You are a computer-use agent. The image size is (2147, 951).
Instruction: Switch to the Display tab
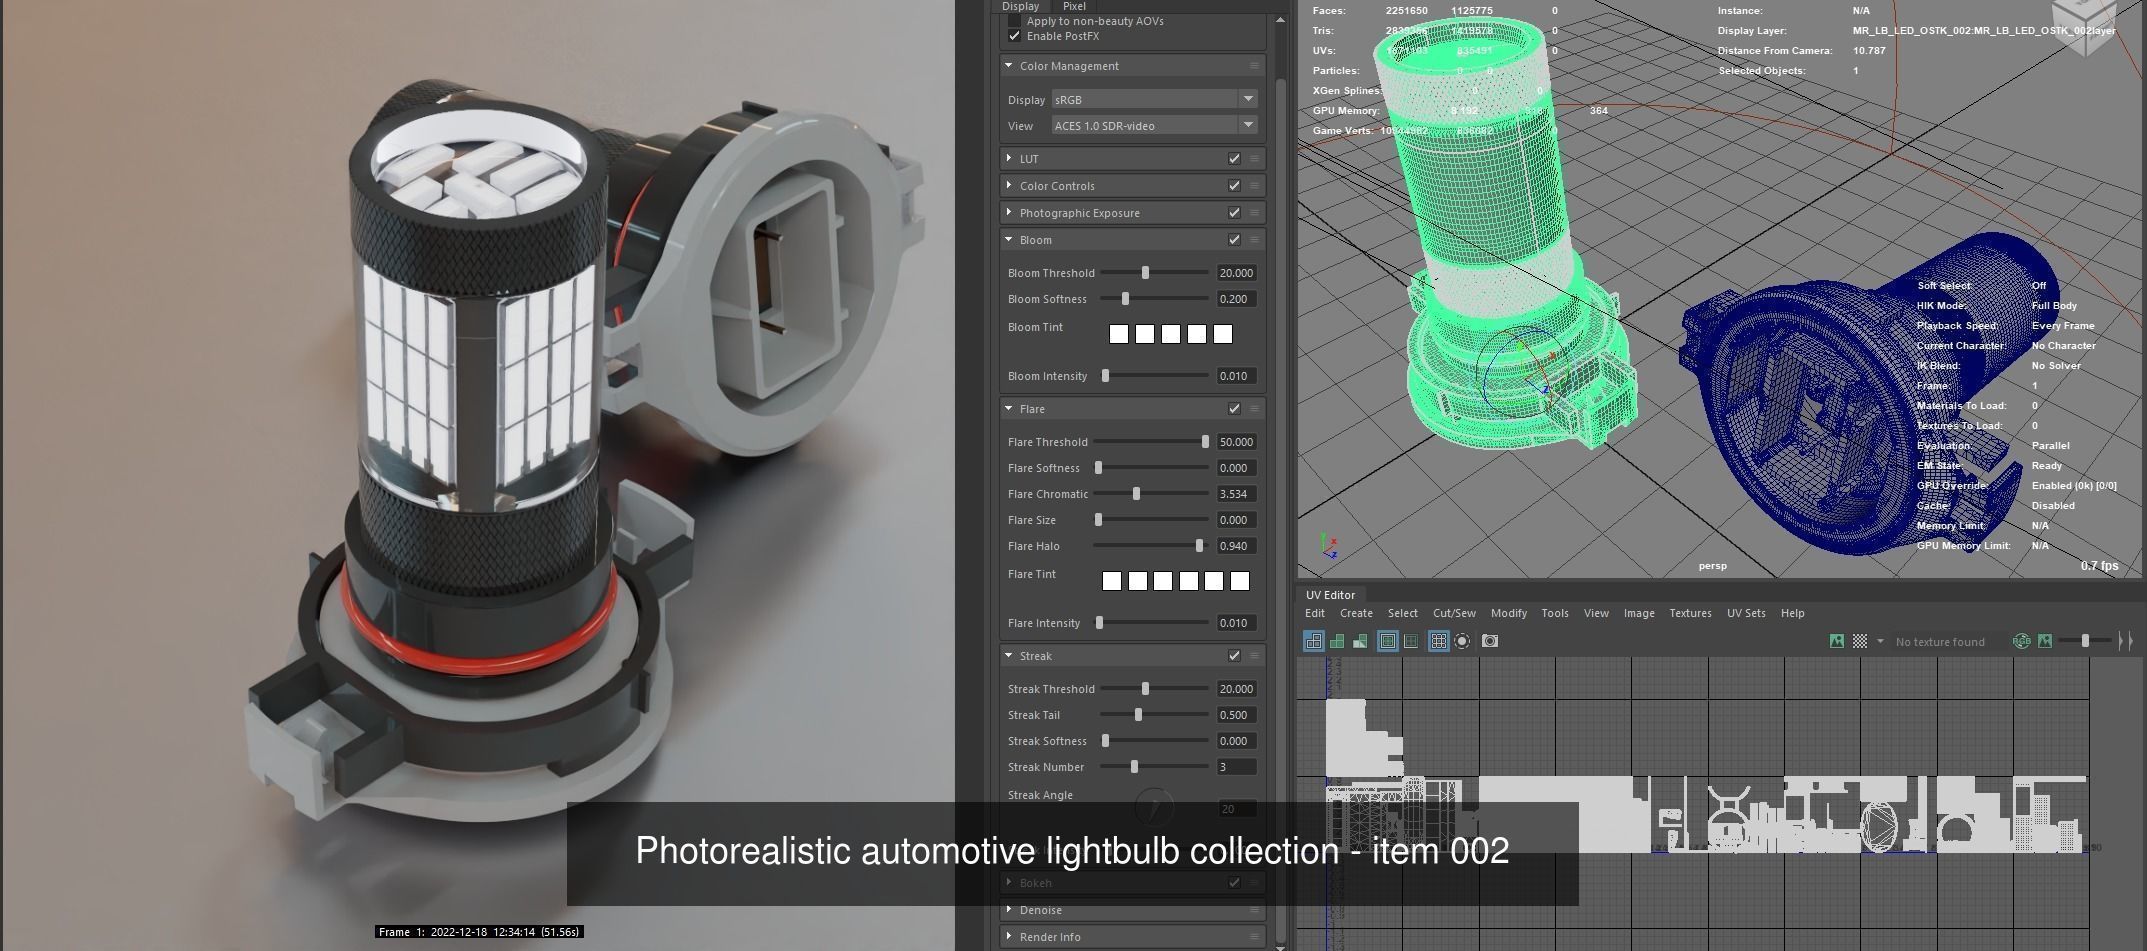coord(1020,6)
